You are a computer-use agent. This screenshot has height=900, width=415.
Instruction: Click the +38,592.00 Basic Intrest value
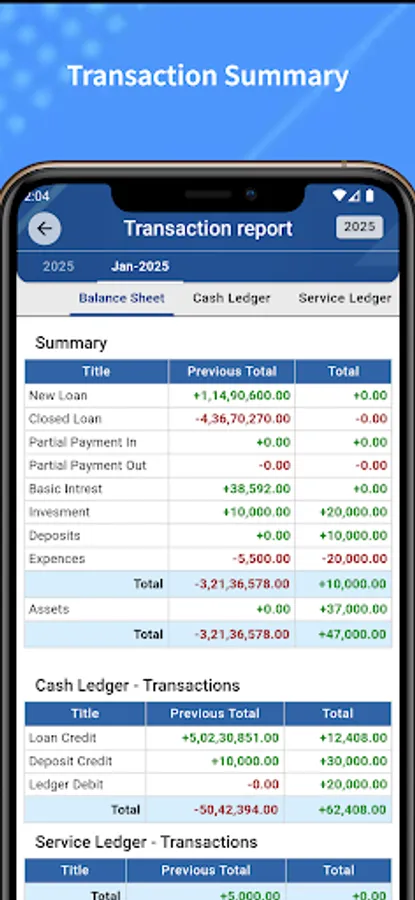coord(257,489)
